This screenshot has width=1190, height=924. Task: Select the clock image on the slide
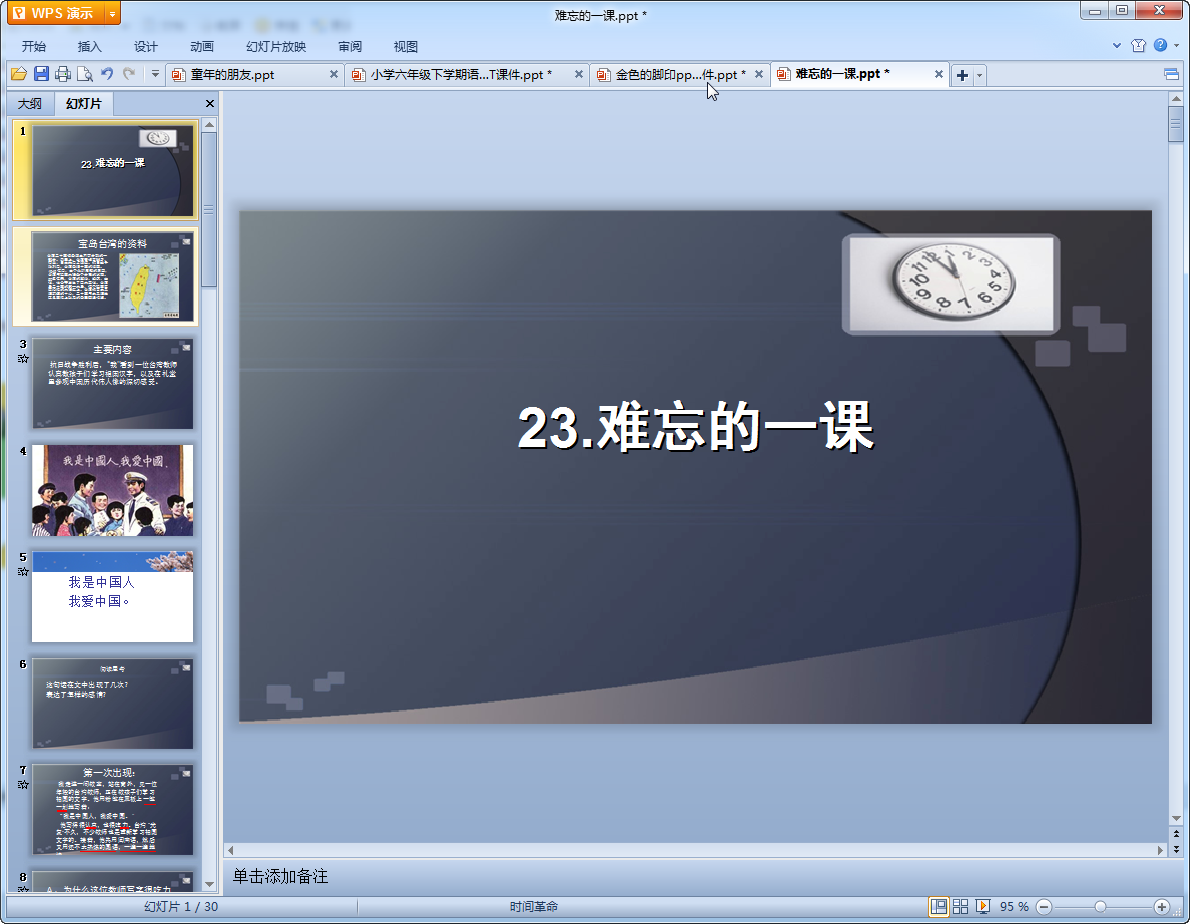(951, 284)
